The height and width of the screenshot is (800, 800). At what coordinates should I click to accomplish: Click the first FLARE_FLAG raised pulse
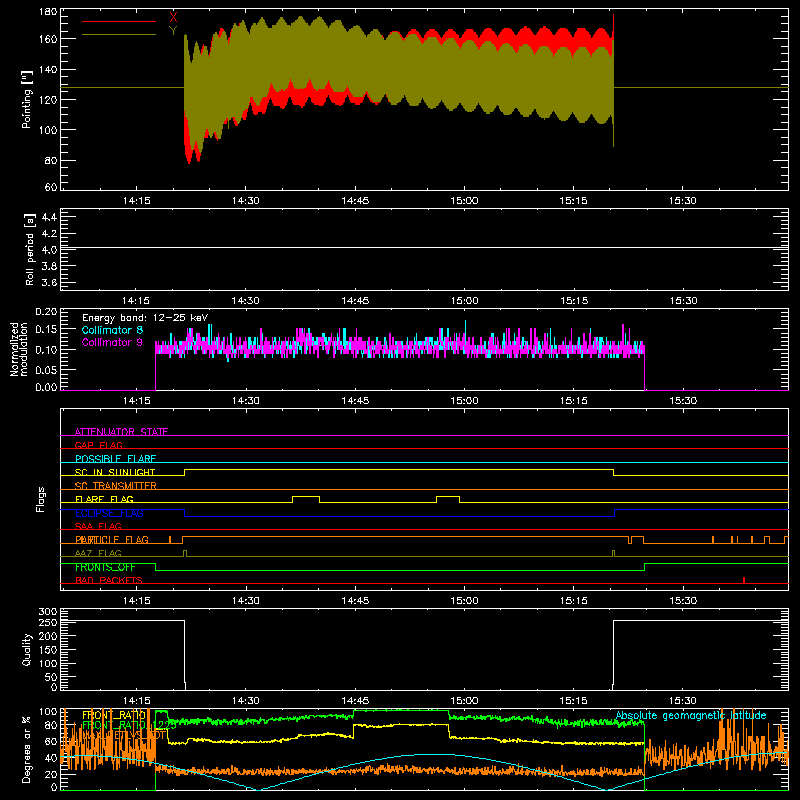(306, 496)
